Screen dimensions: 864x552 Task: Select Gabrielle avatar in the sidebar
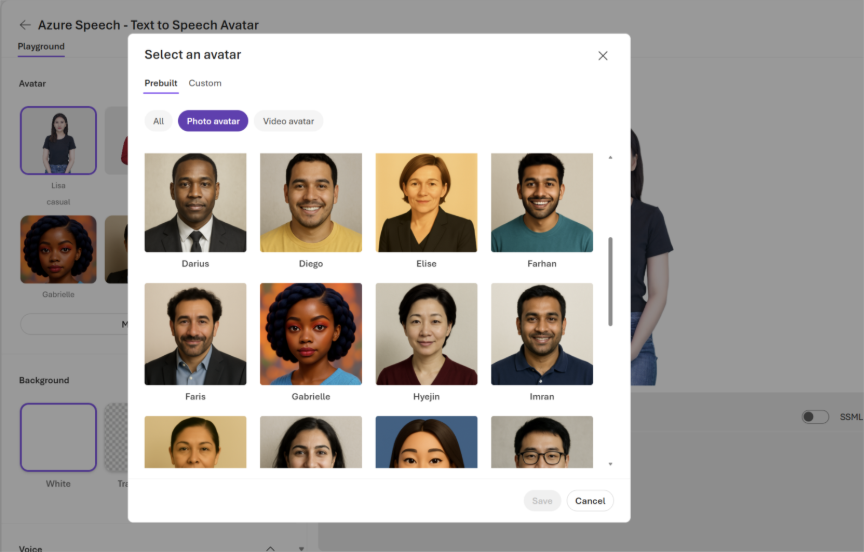58,250
